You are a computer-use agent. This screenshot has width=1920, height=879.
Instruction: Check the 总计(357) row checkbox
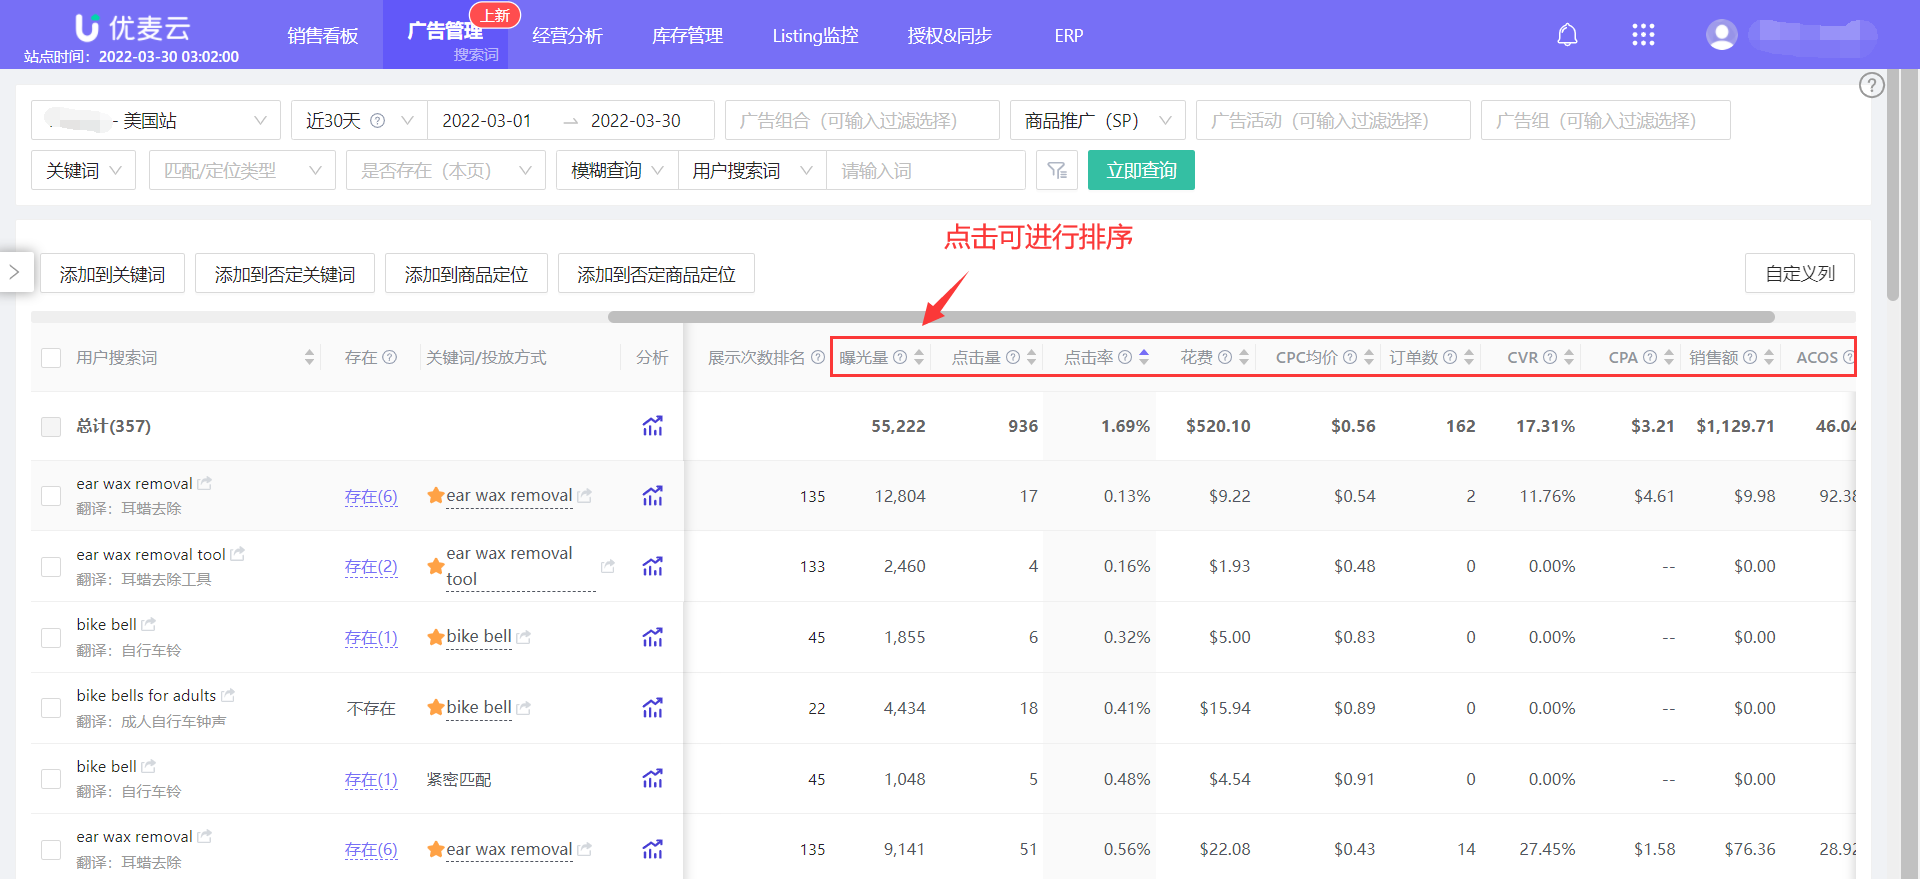click(x=51, y=427)
